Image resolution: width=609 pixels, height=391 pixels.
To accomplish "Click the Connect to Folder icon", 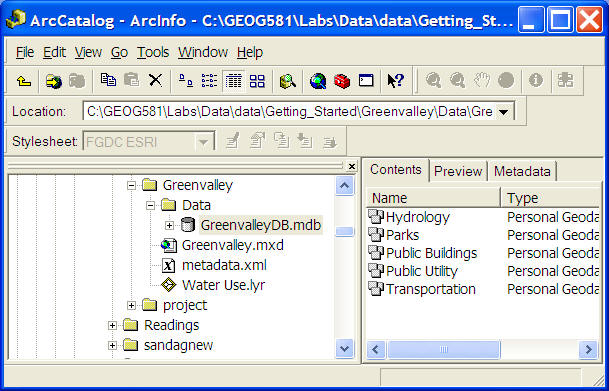I will [x=54, y=81].
